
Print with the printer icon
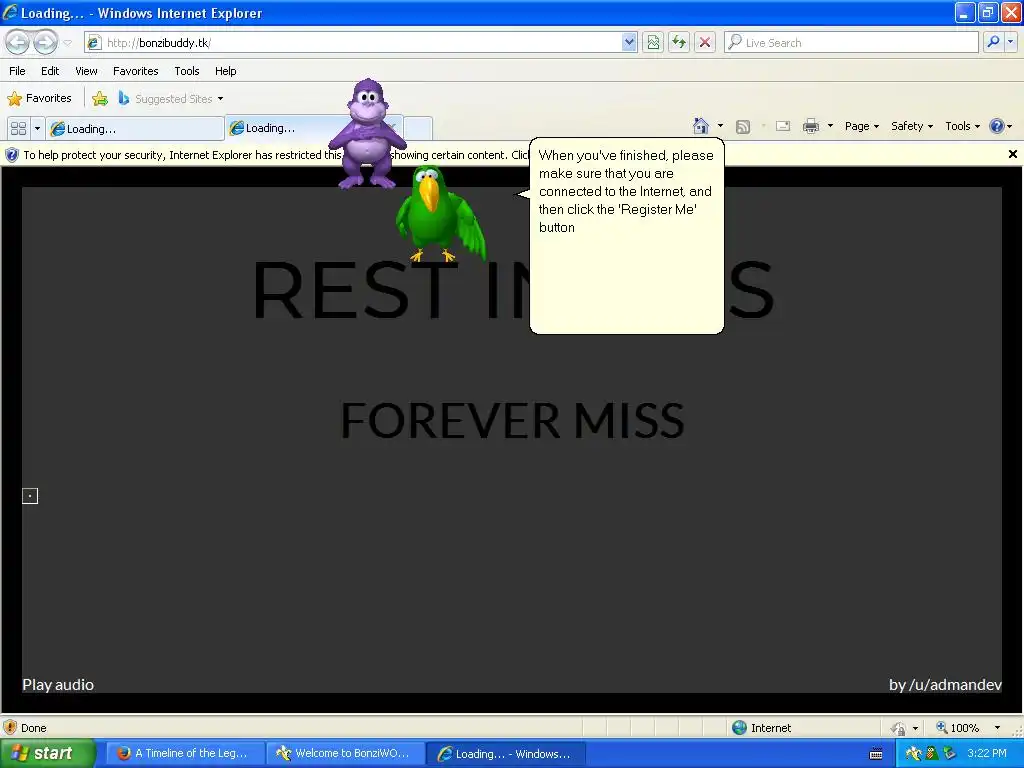pos(810,126)
